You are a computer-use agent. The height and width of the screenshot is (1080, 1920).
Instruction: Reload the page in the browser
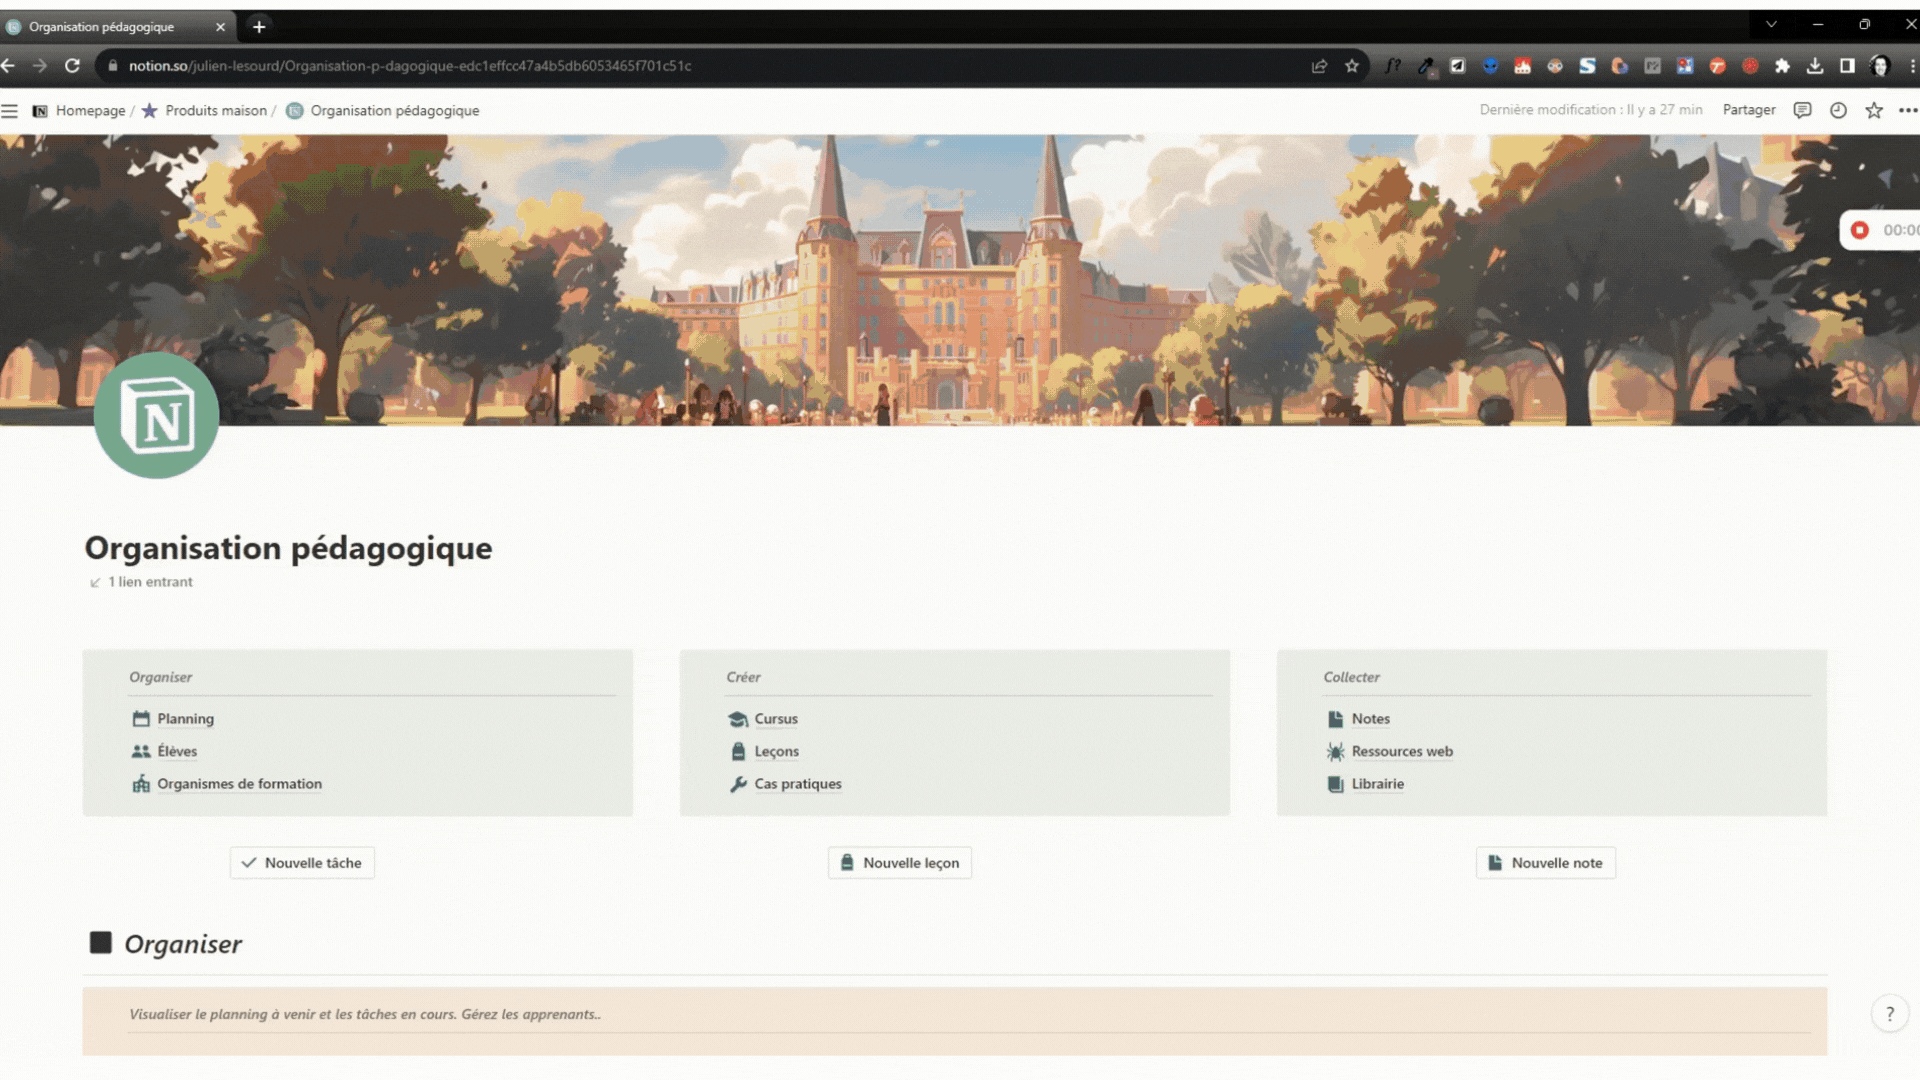(x=72, y=66)
